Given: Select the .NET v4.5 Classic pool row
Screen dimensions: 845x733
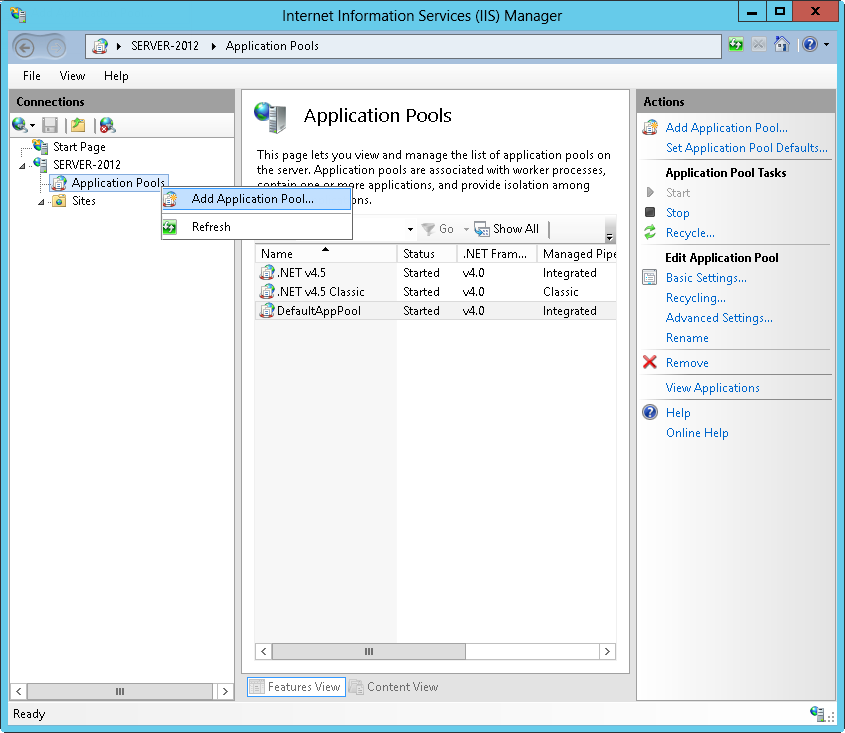Looking at the screenshot, I should click(x=435, y=292).
